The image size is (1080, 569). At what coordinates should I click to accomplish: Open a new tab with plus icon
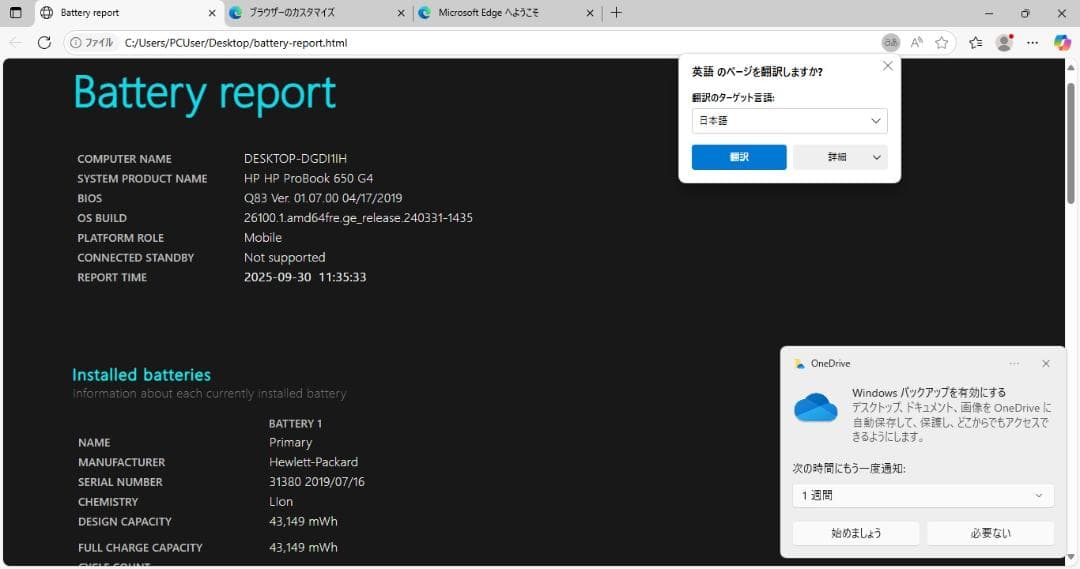(x=616, y=12)
